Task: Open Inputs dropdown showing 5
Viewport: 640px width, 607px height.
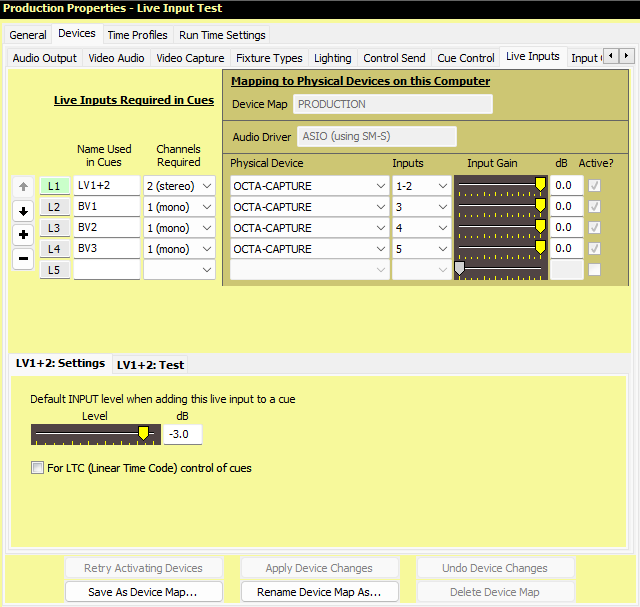Action: click(x=422, y=249)
